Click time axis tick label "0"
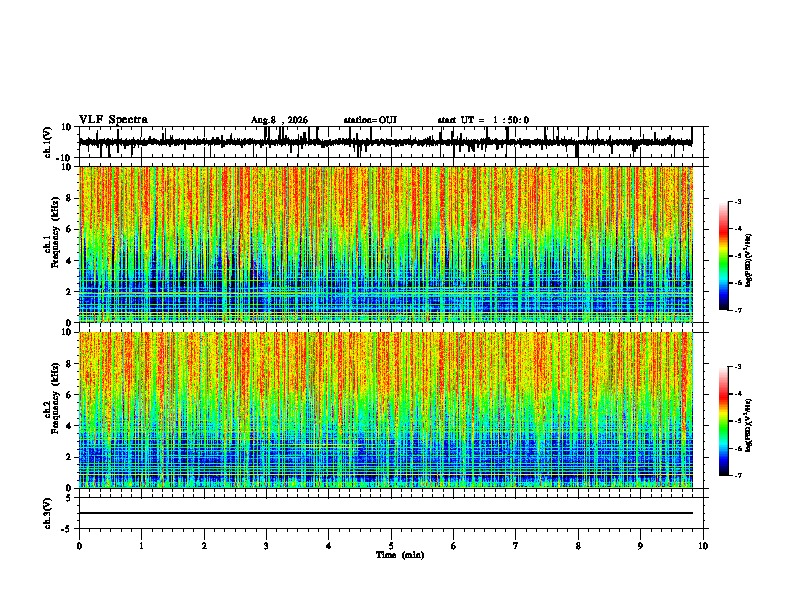792x612 pixels. pos(79,546)
